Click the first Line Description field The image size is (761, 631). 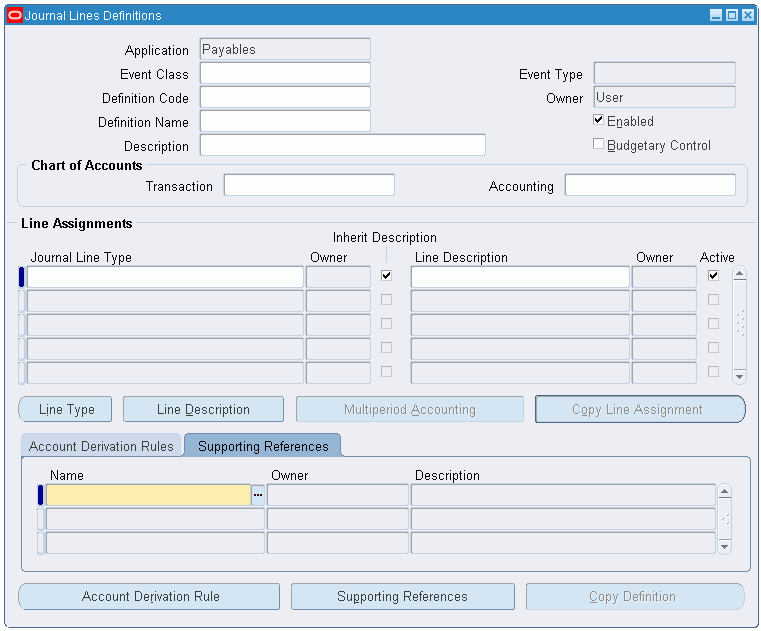pos(520,277)
